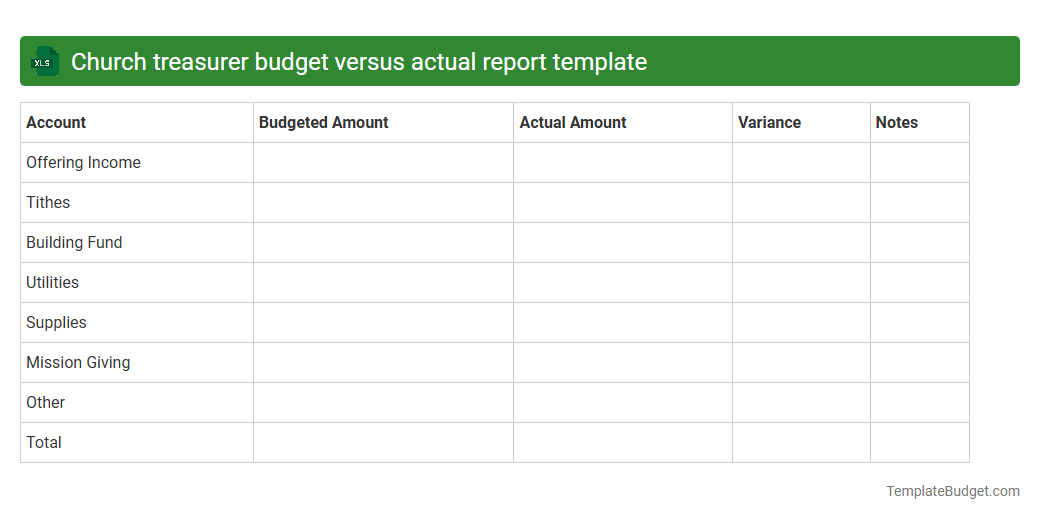Viewport: 1040px width, 520px height.
Task: Select Notes cell for Utilities
Action: pos(920,283)
